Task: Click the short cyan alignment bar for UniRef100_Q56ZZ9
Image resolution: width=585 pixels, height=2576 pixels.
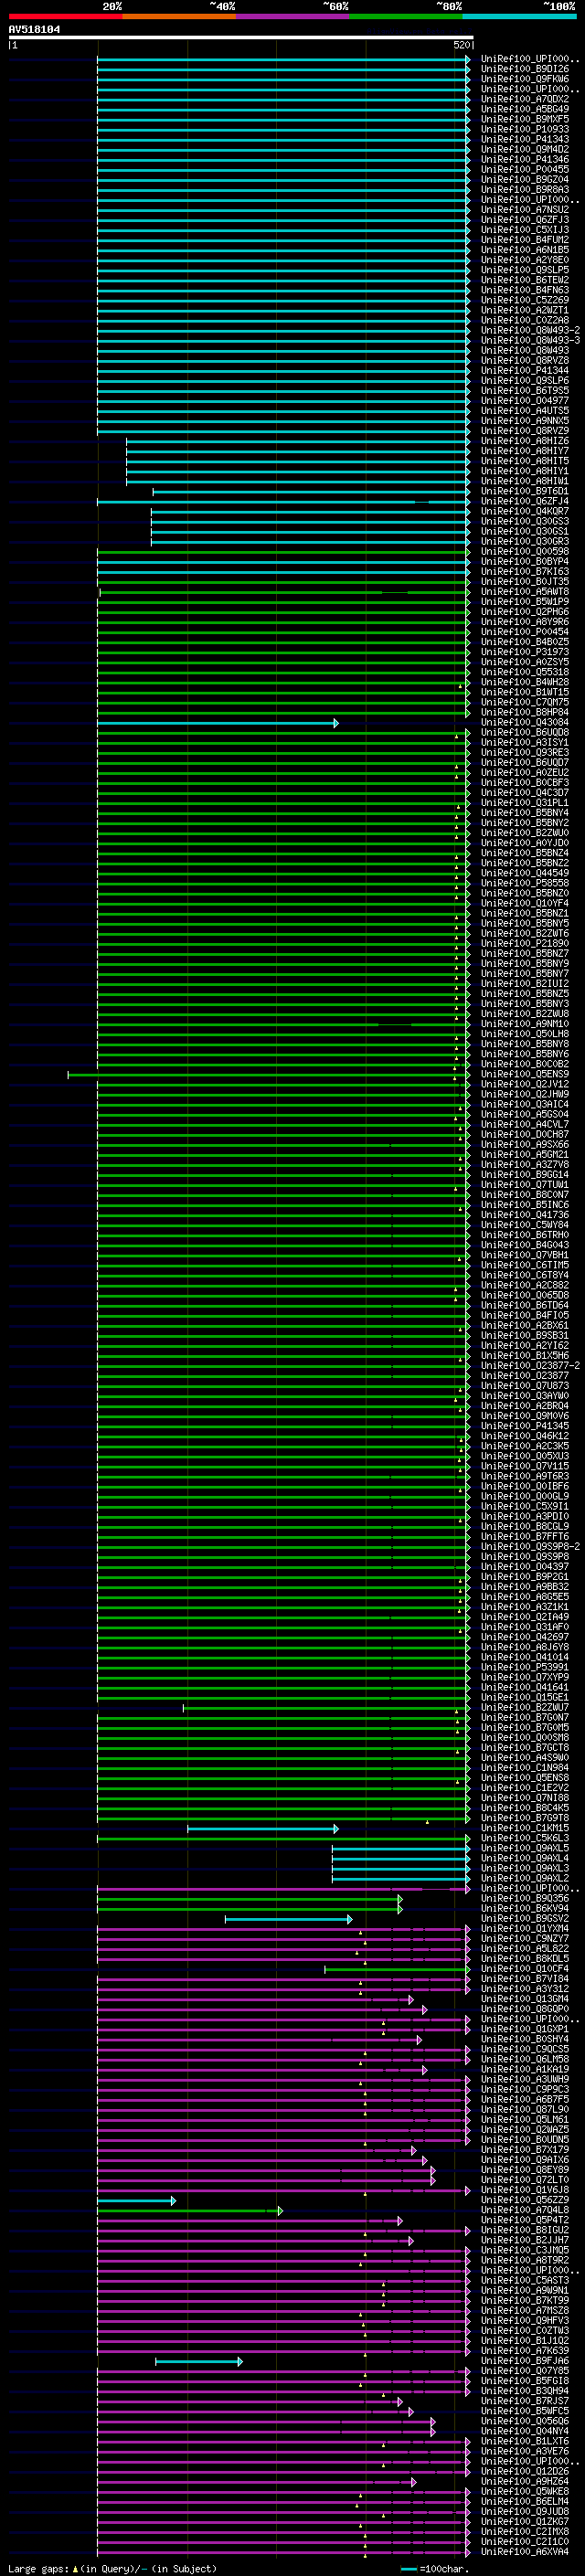Action: coord(136,2200)
